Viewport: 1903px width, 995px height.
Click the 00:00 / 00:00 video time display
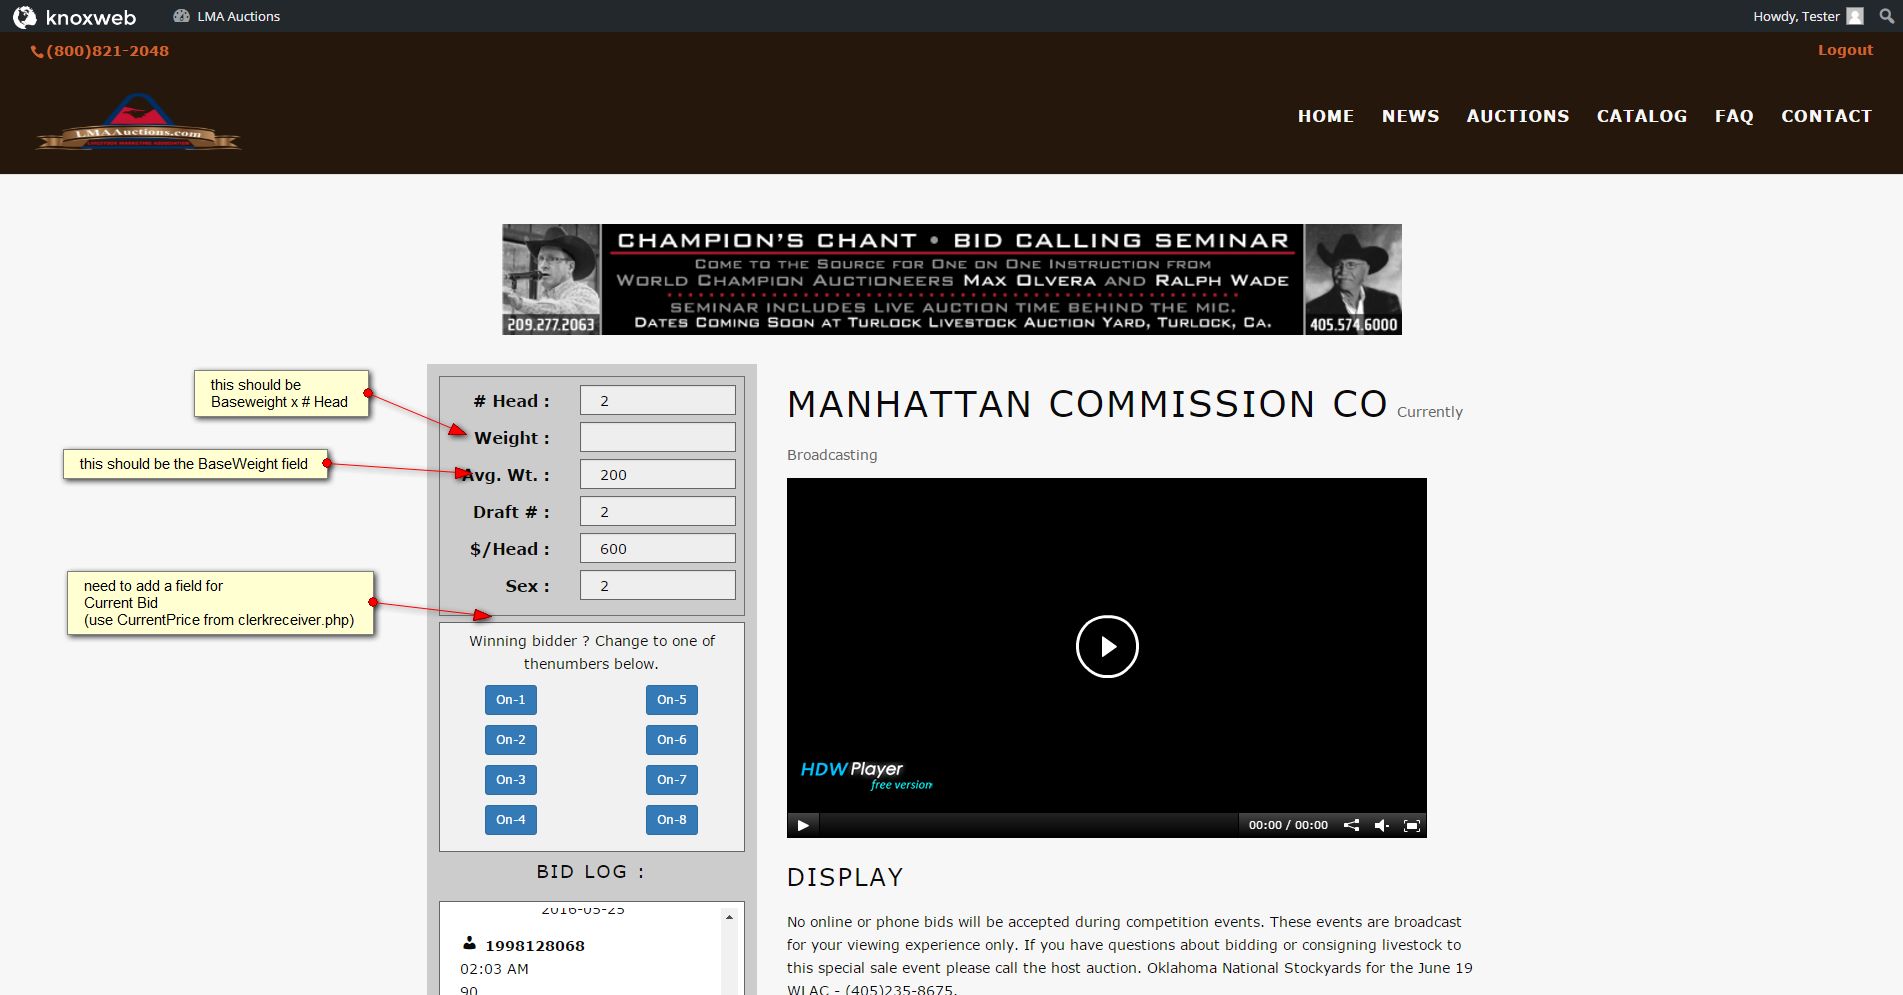point(1288,825)
